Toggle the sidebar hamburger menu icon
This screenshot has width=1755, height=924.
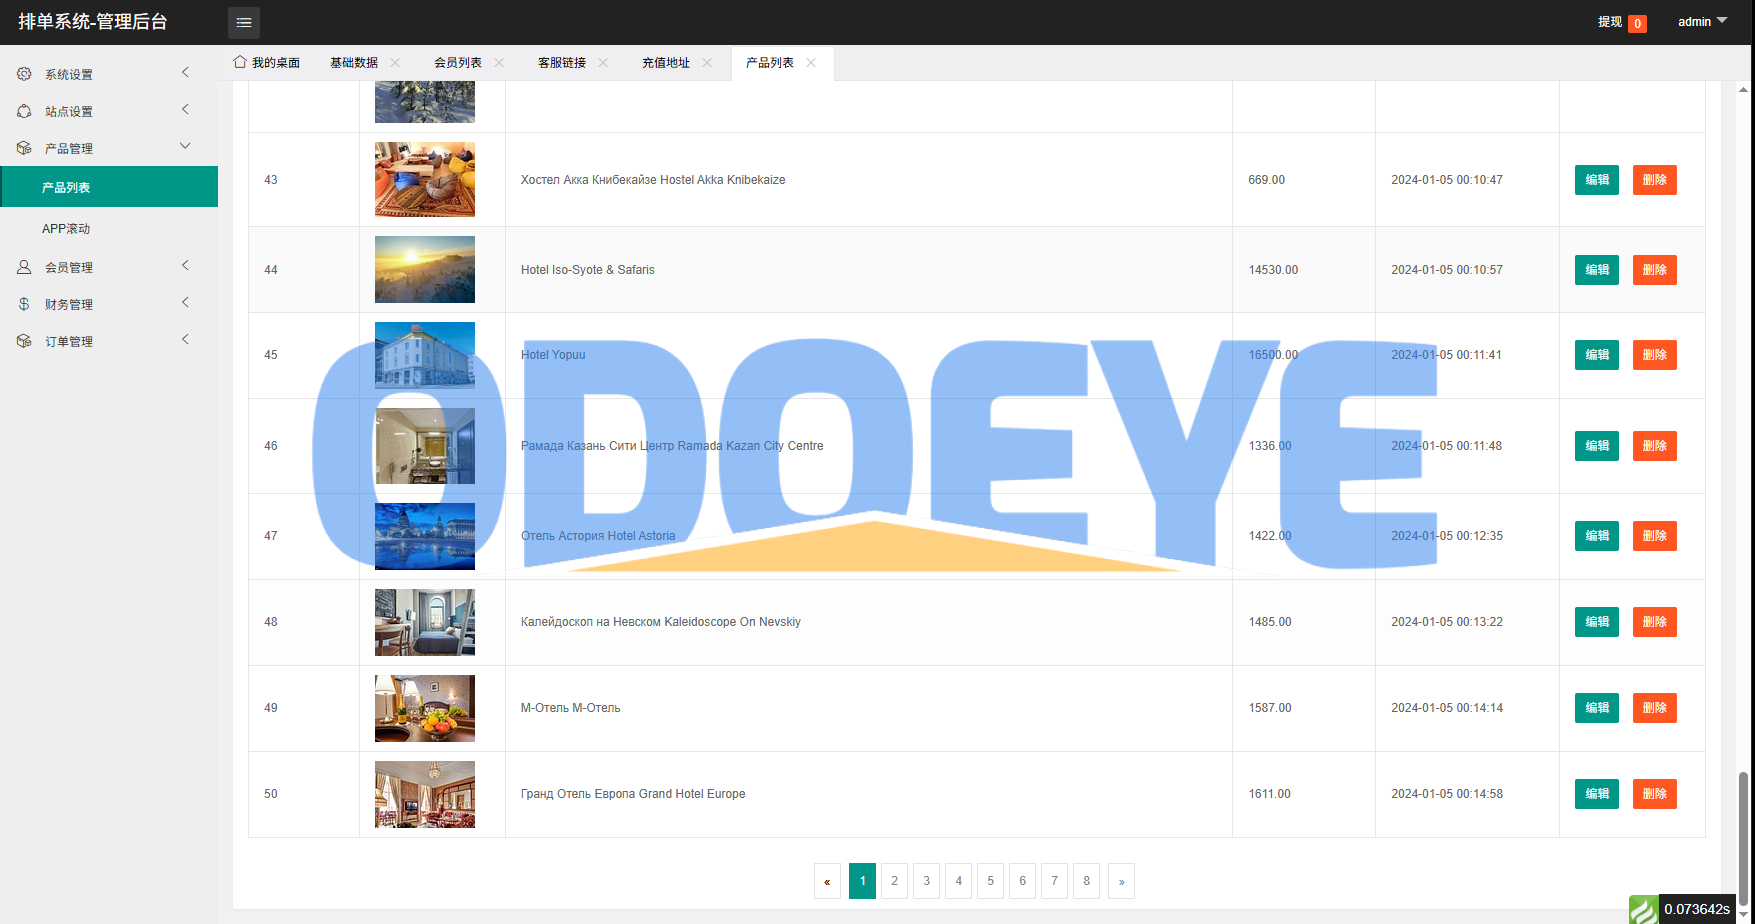243,22
